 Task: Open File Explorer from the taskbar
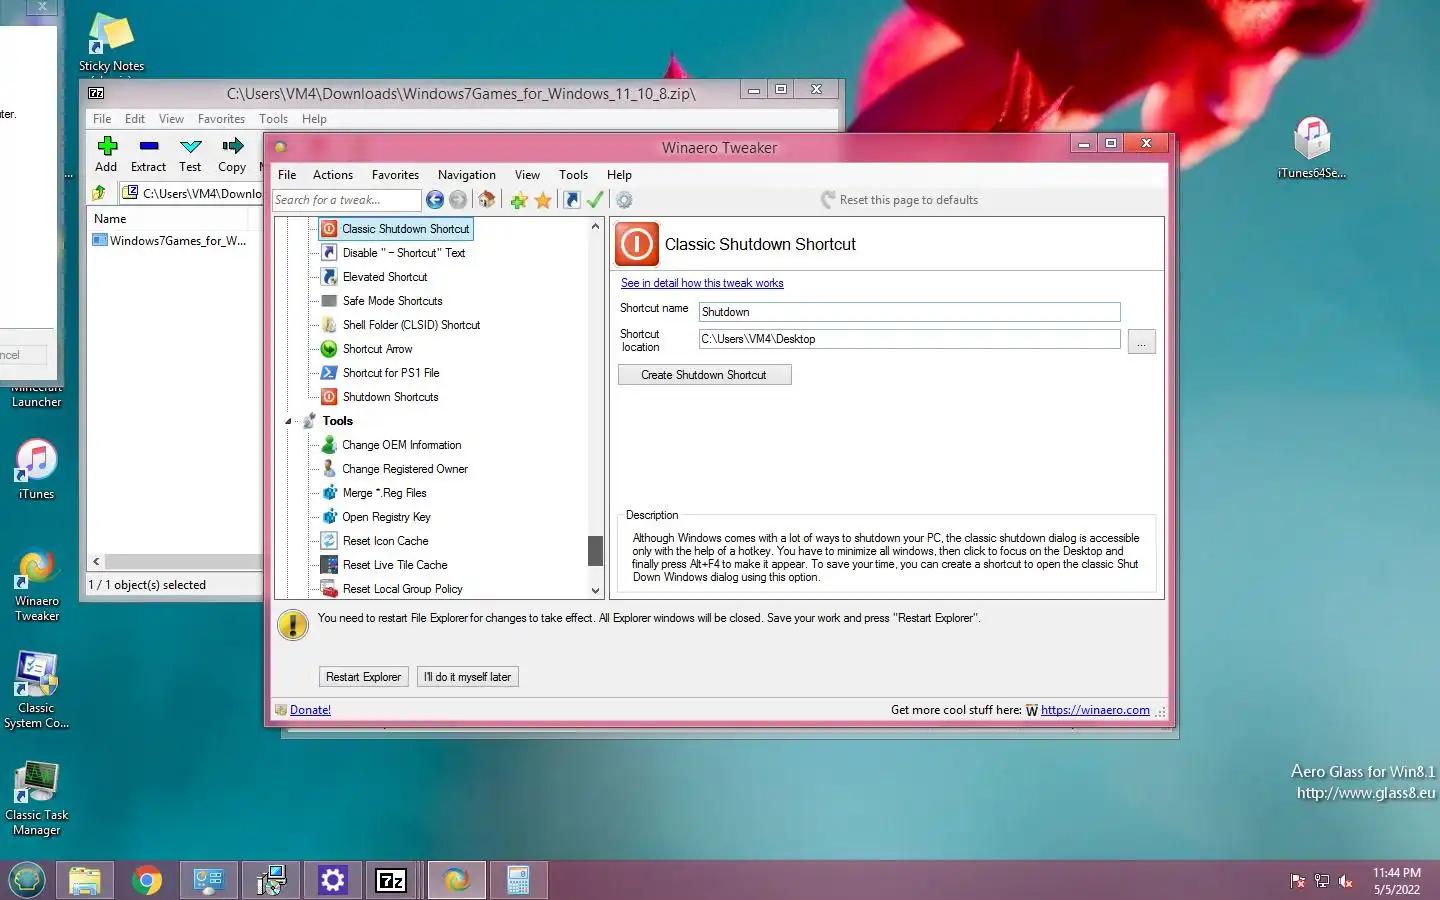tap(85, 880)
